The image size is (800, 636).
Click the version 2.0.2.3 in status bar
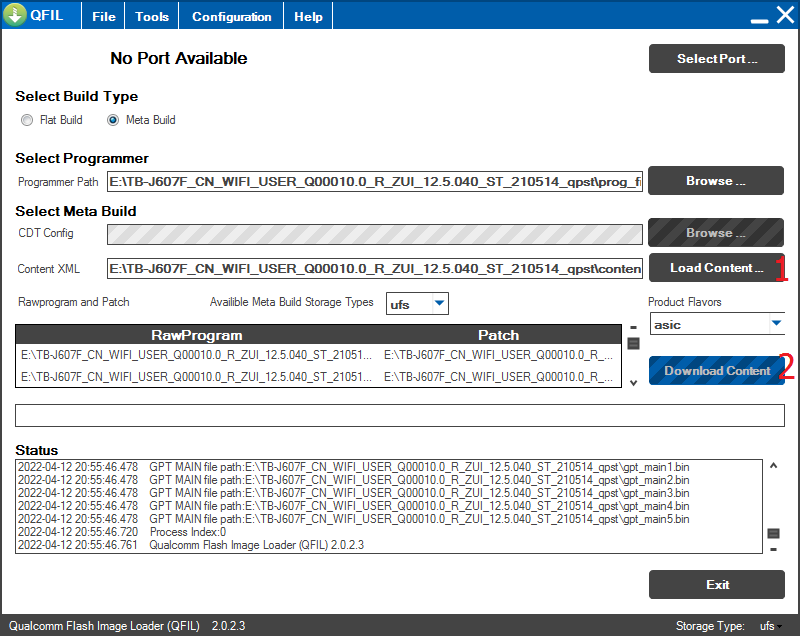point(229,626)
